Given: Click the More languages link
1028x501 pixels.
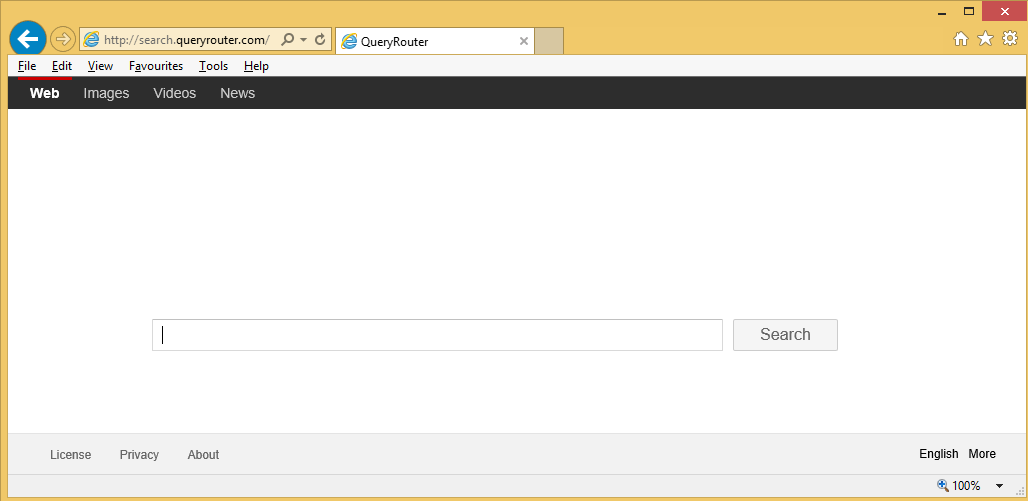Looking at the screenshot, I should [982, 454].
